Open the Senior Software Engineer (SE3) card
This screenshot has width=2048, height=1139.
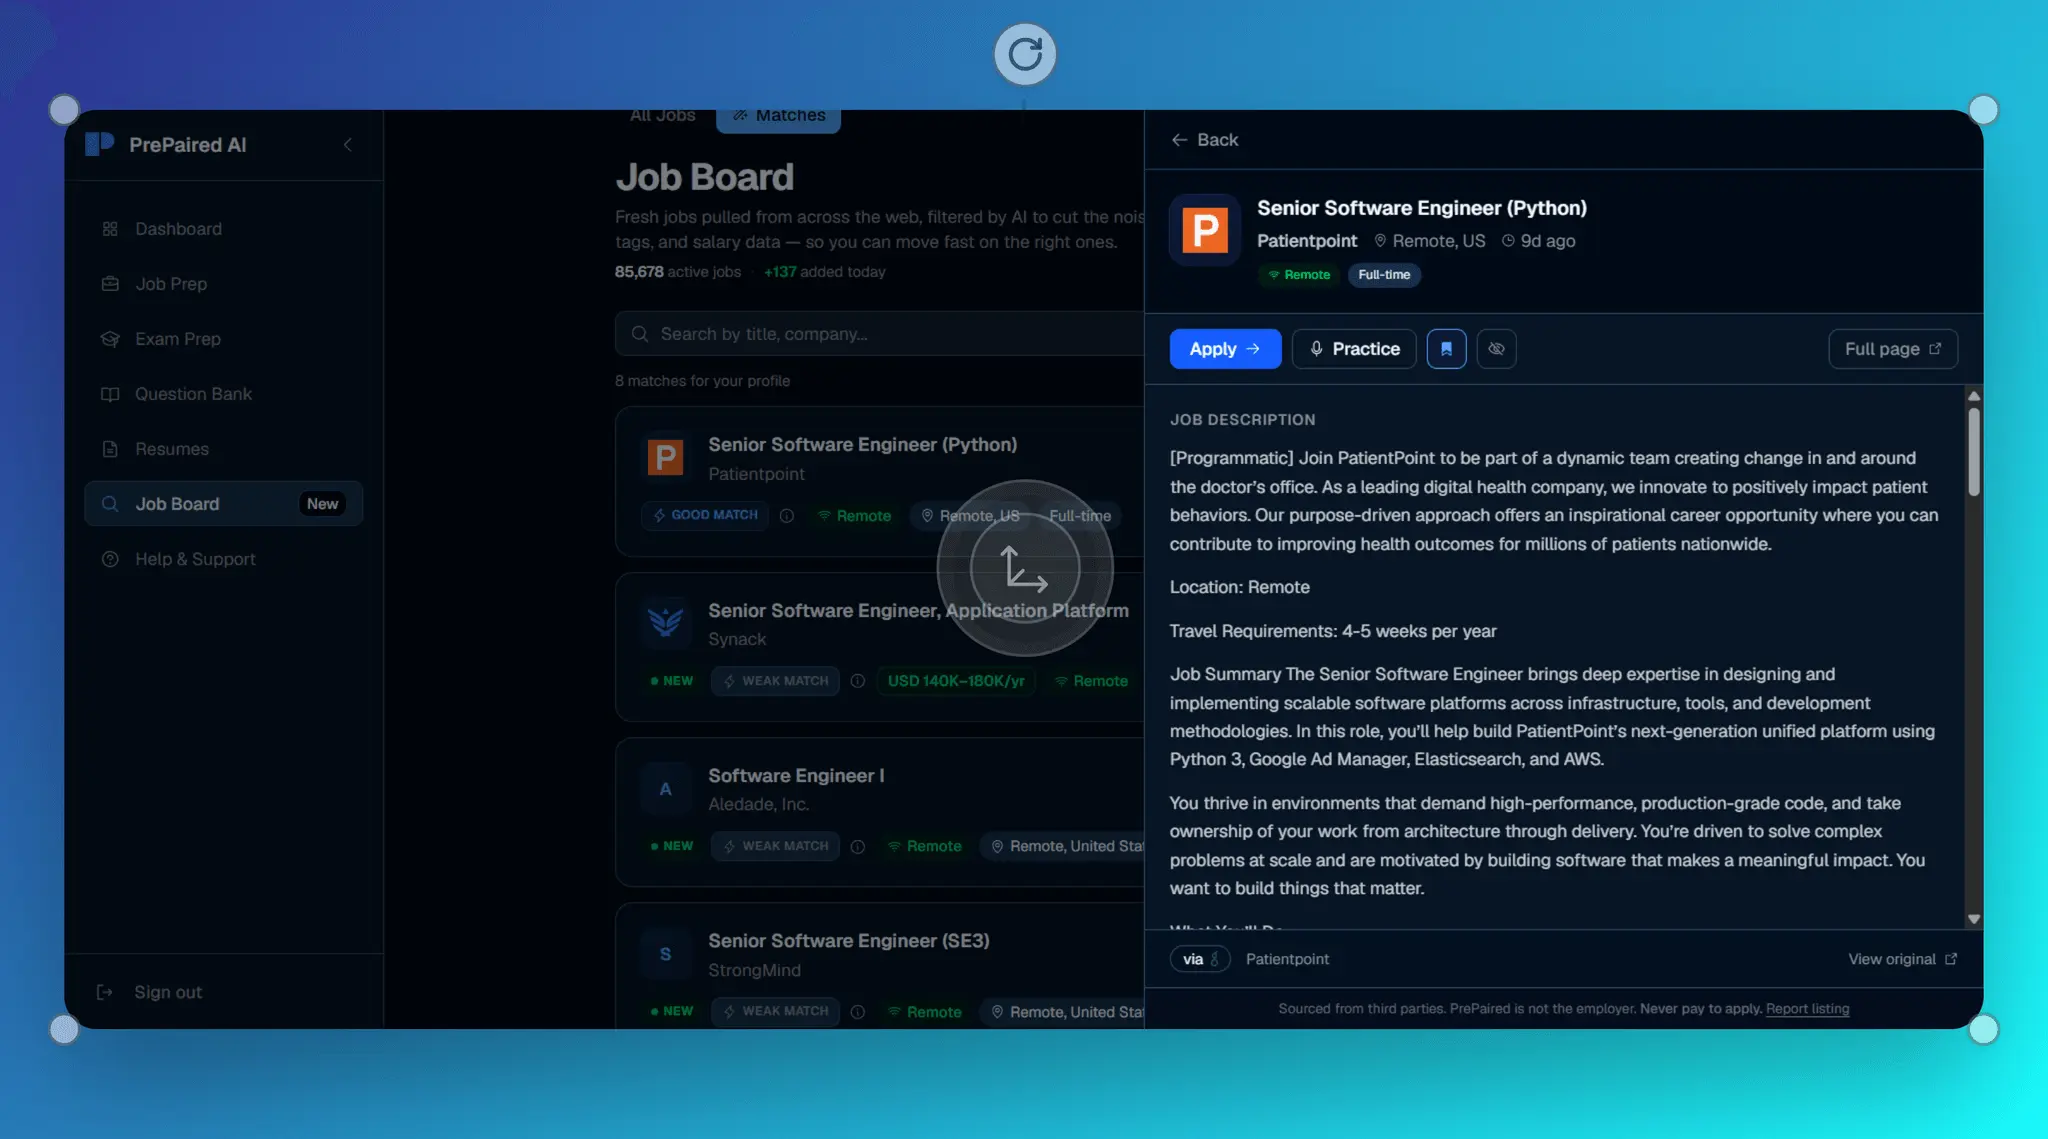(x=880, y=966)
